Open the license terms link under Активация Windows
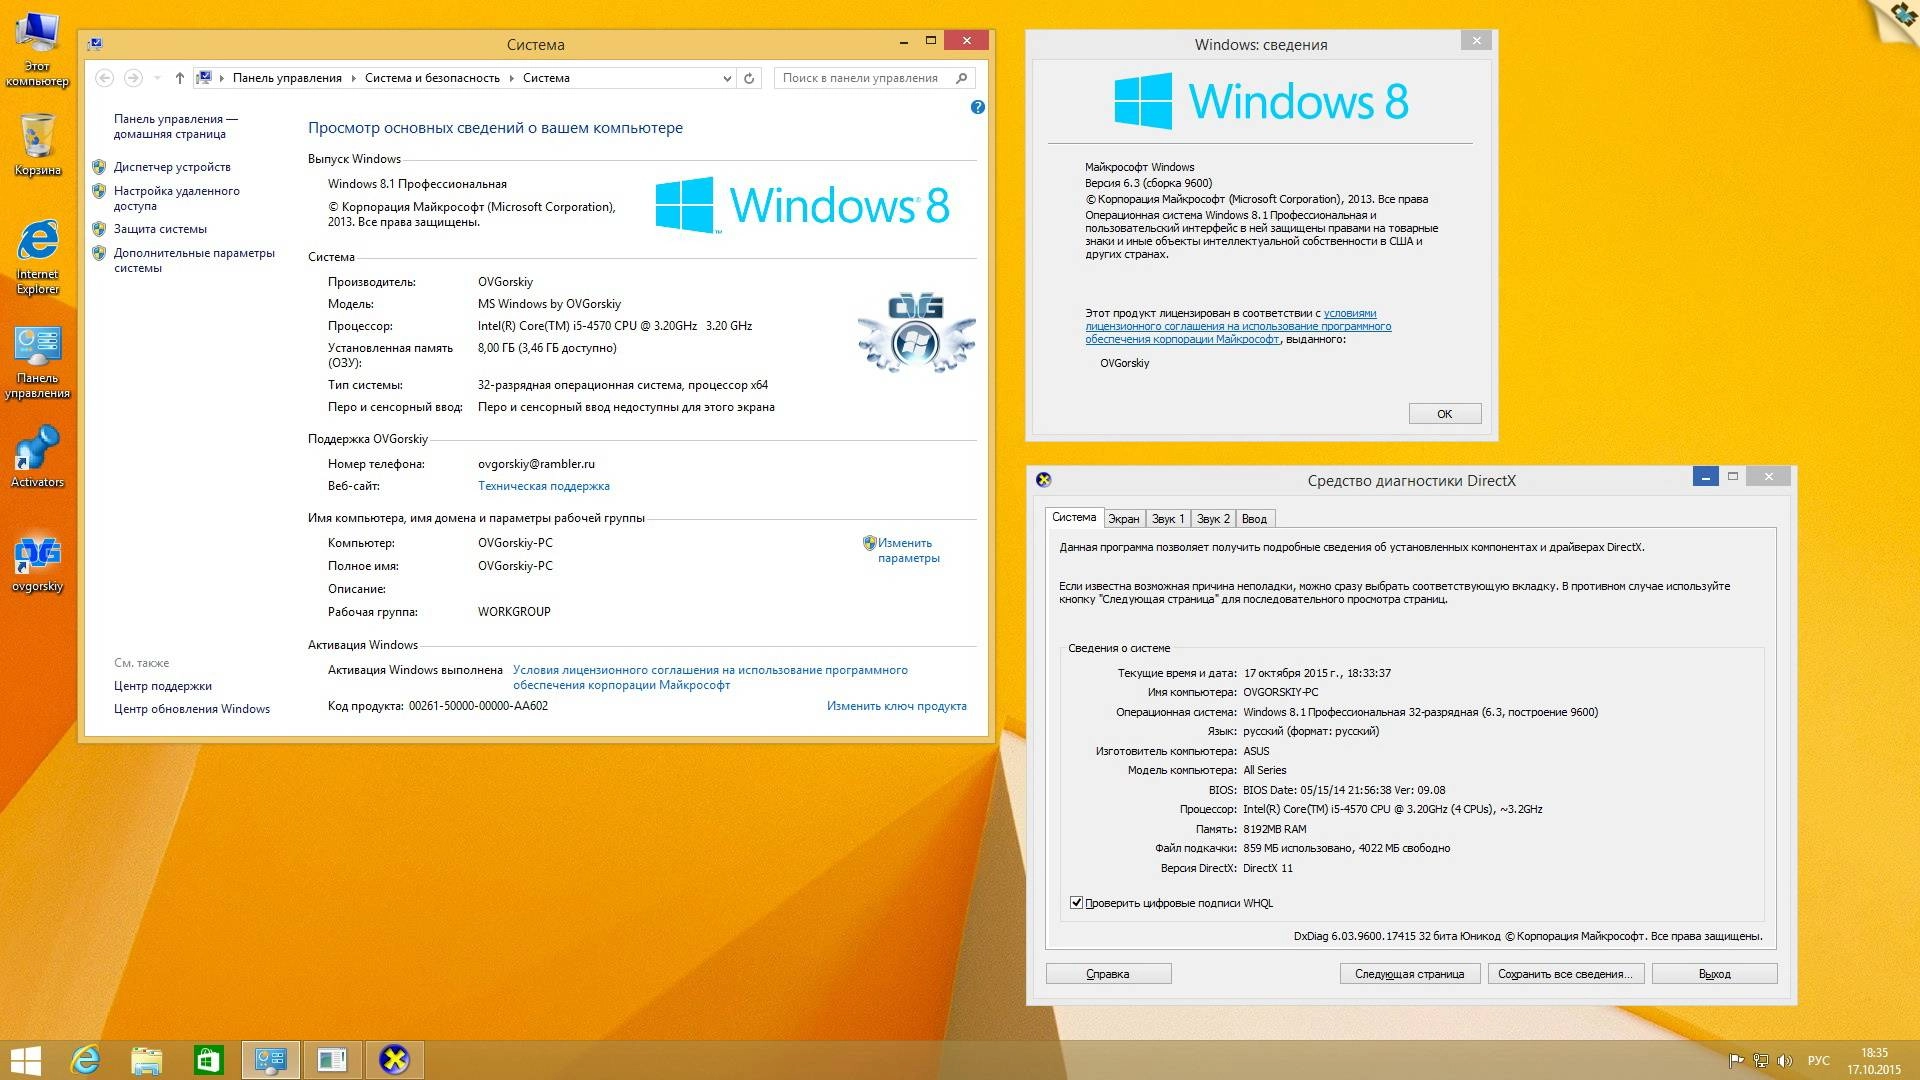Image resolution: width=1920 pixels, height=1080 pixels. (x=710, y=678)
